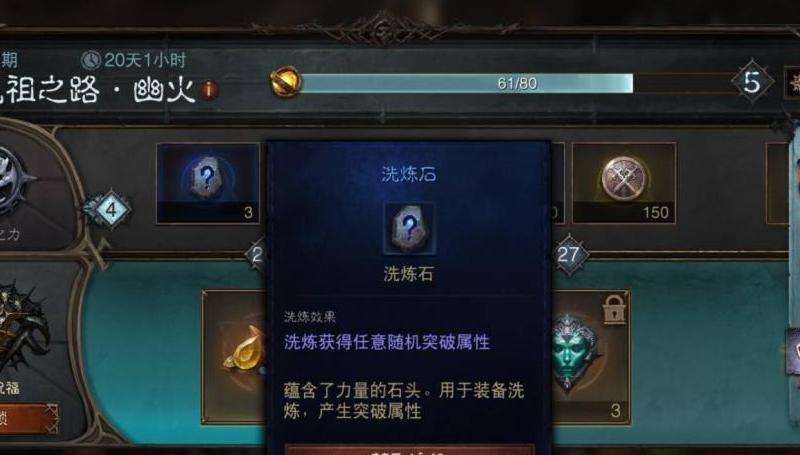Click the orange button at bottom left
This screenshot has height=455, width=800.
(29, 419)
